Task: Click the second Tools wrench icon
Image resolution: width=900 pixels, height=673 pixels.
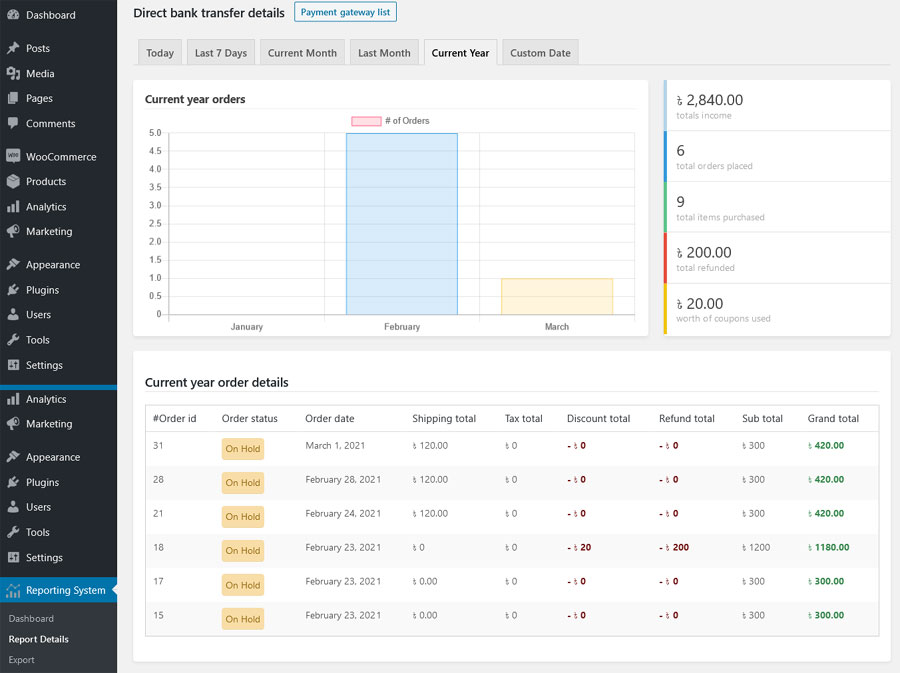Action: click(13, 532)
